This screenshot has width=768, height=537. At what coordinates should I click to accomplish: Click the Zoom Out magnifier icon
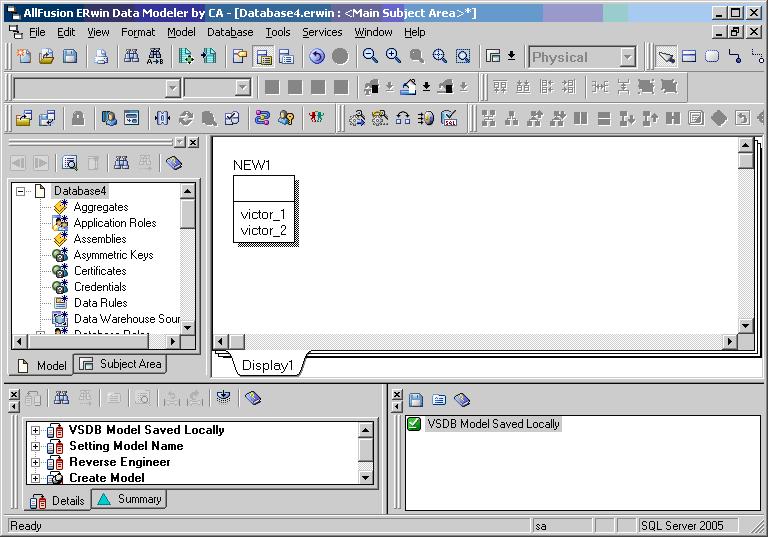[370, 56]
